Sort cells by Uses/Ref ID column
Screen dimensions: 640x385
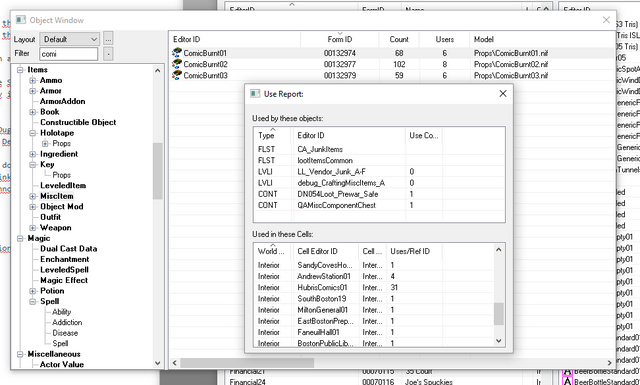tap(414, 251)
